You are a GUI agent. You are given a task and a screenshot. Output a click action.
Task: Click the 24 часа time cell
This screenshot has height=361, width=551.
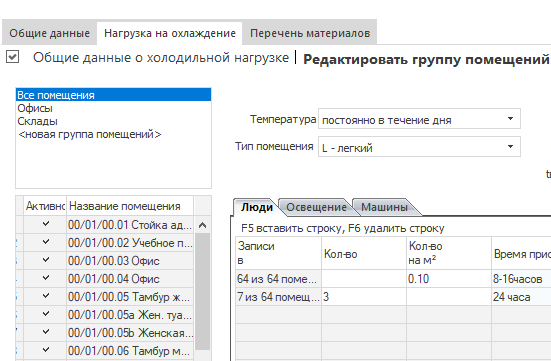click(521, 297)
